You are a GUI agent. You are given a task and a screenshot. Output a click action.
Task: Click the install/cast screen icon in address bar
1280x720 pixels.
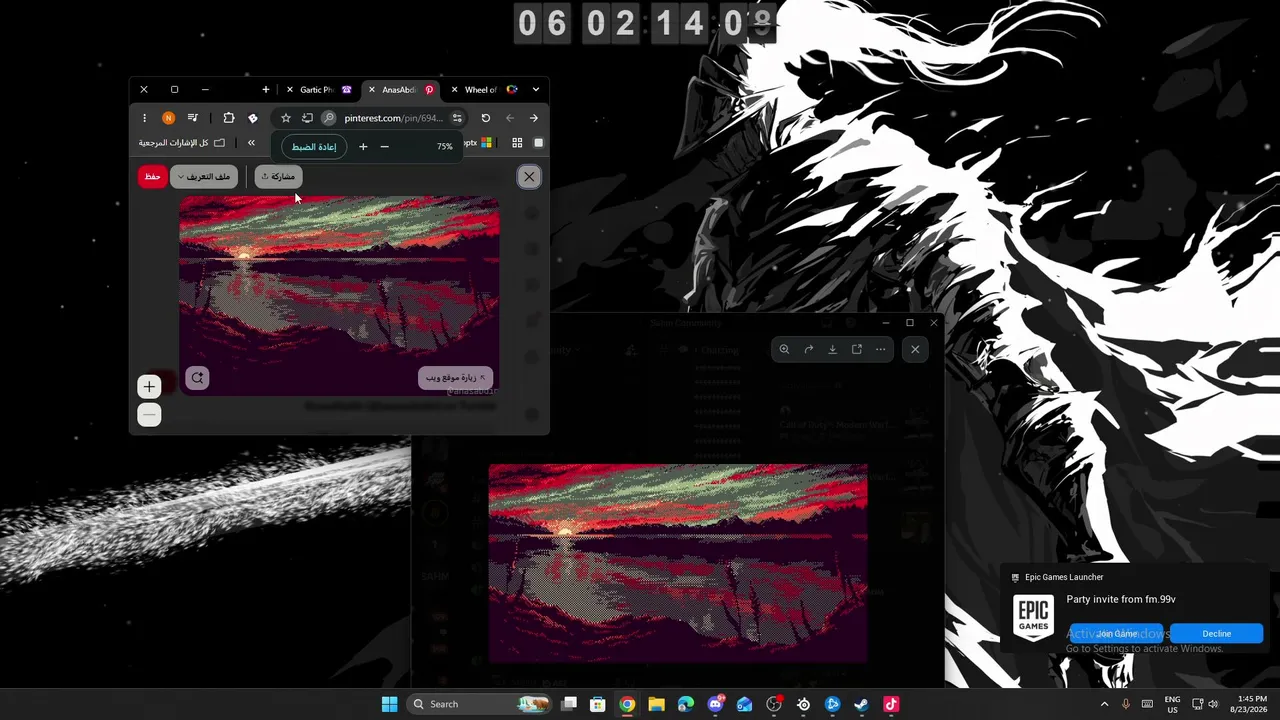(x=307, y=118)
